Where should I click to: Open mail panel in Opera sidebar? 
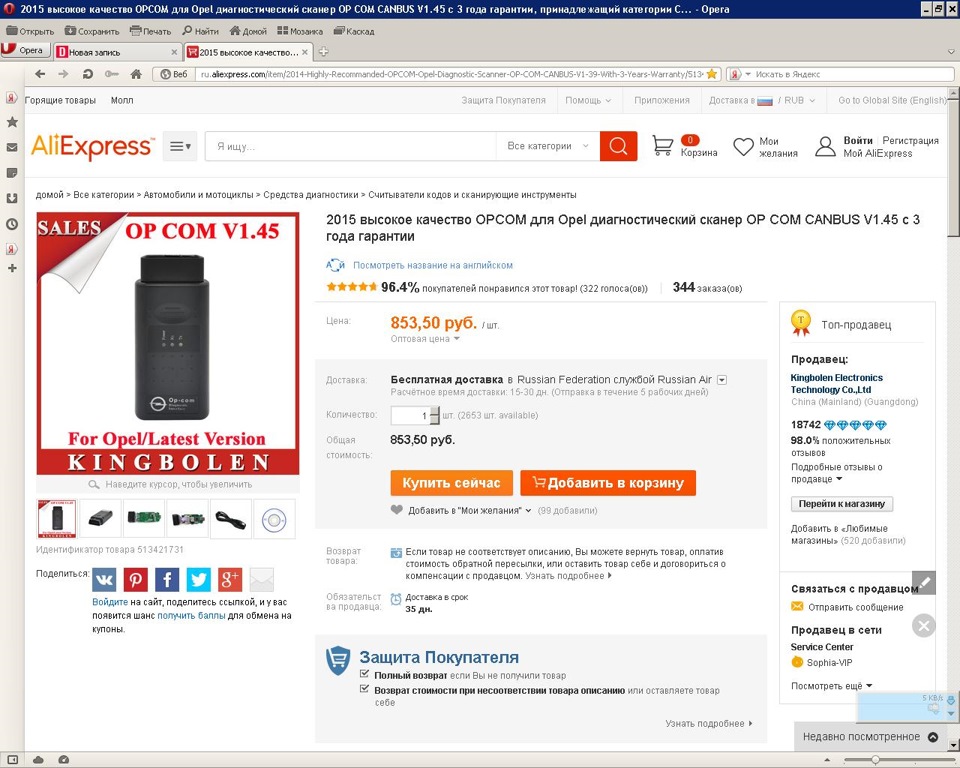coord(12,148)
